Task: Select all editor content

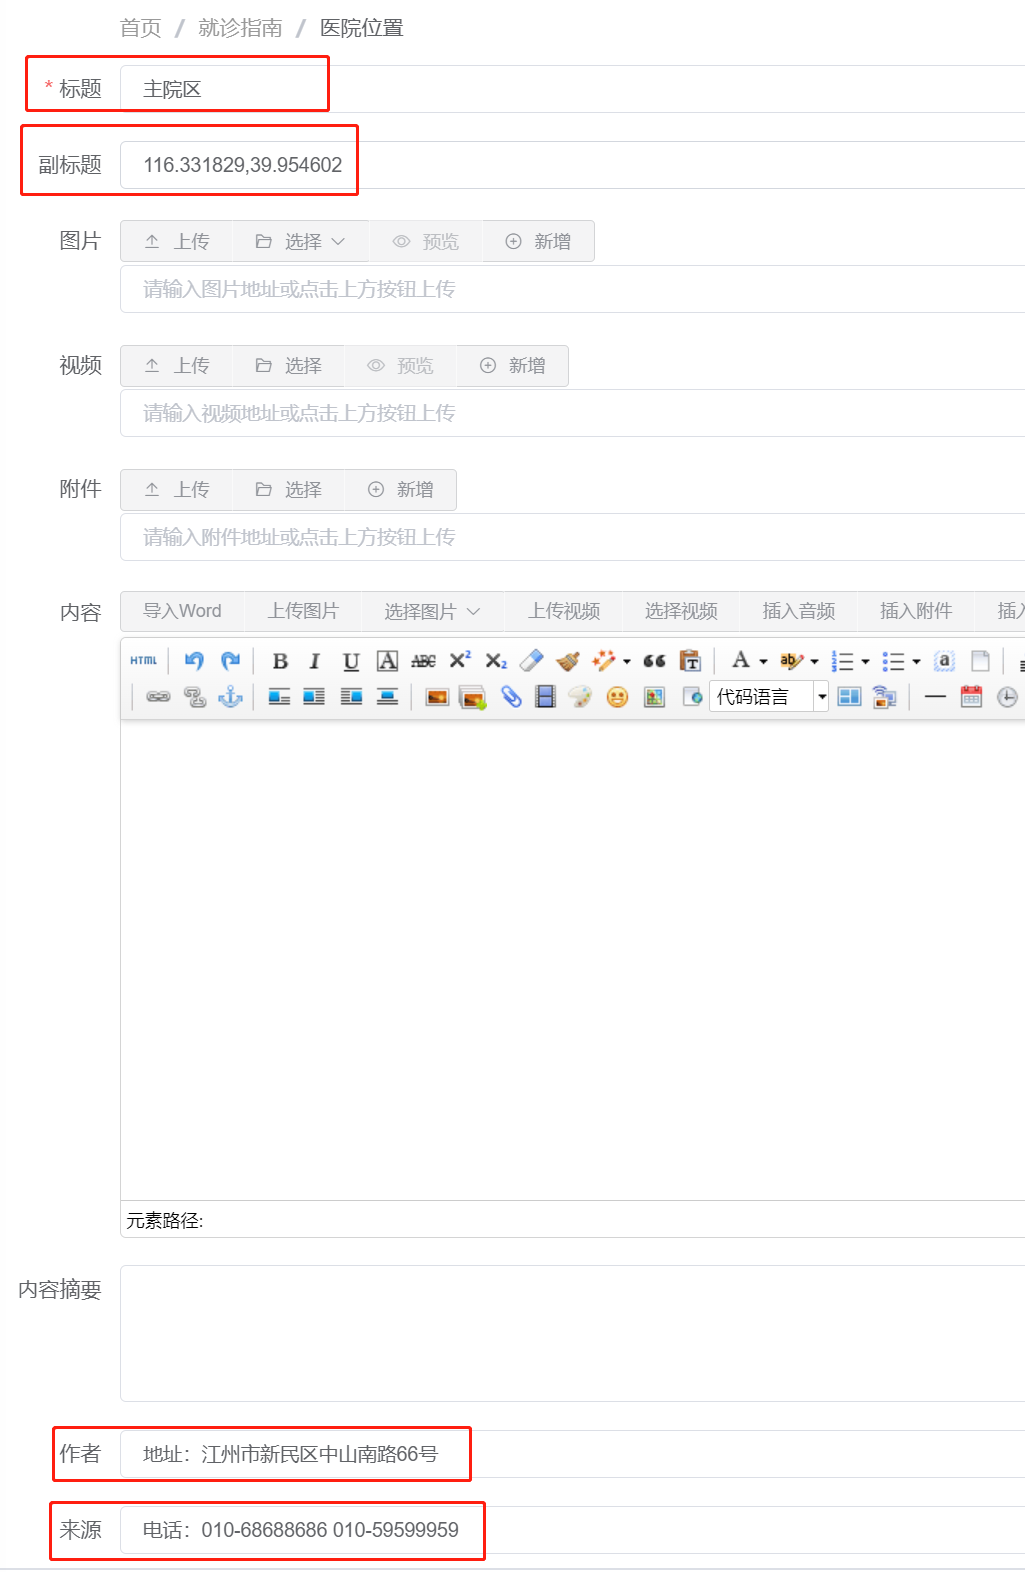Action: tap(944, 661)
